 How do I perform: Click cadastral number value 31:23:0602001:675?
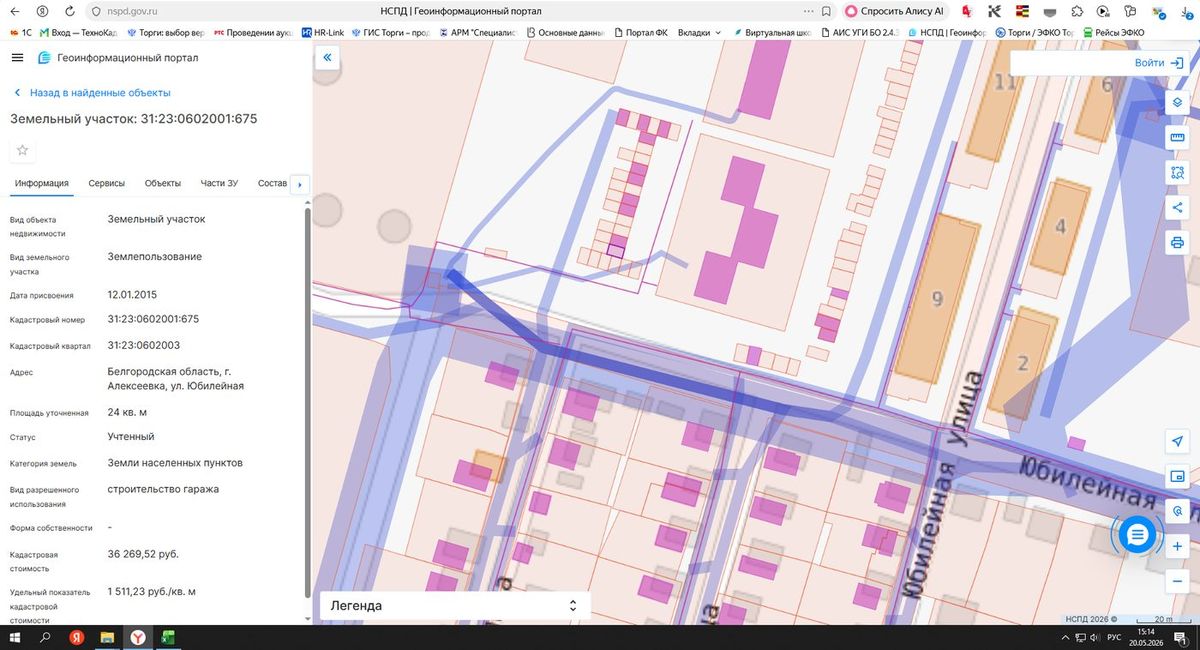coord(153,319)
